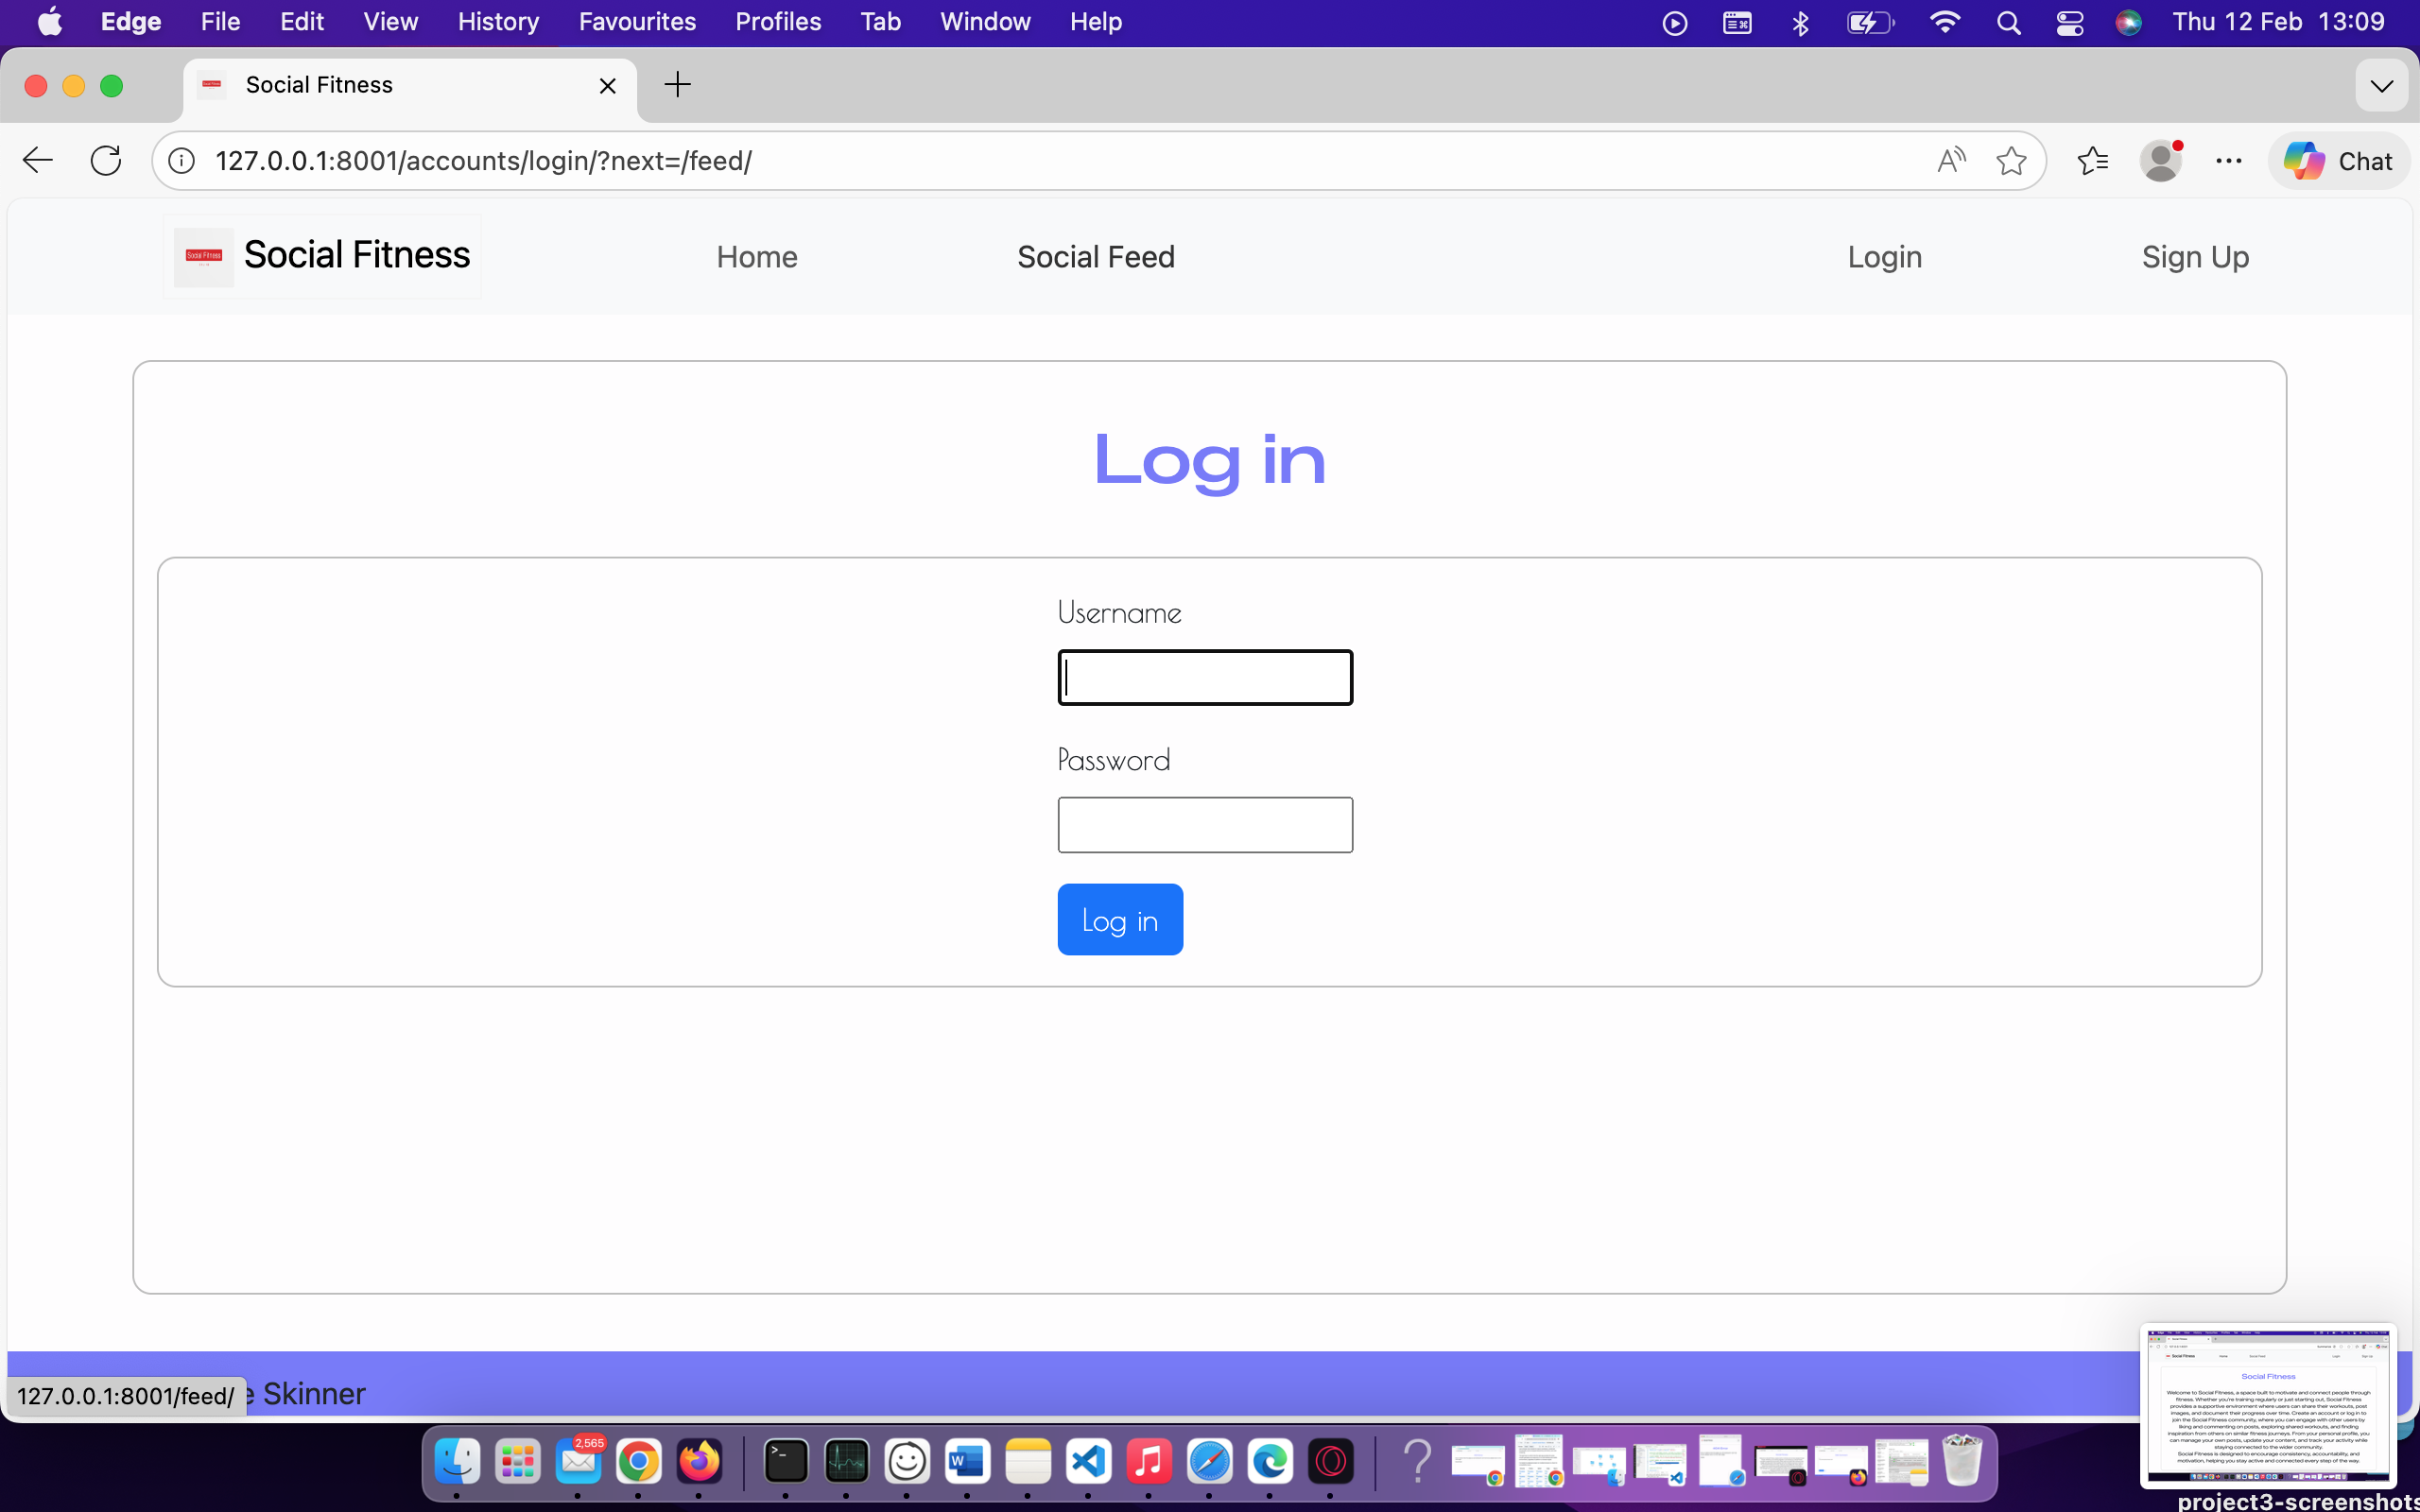Add this page to favourites via the star icon
2420x1512 pixels.
pyautogui.click(x=2012, y=160)
